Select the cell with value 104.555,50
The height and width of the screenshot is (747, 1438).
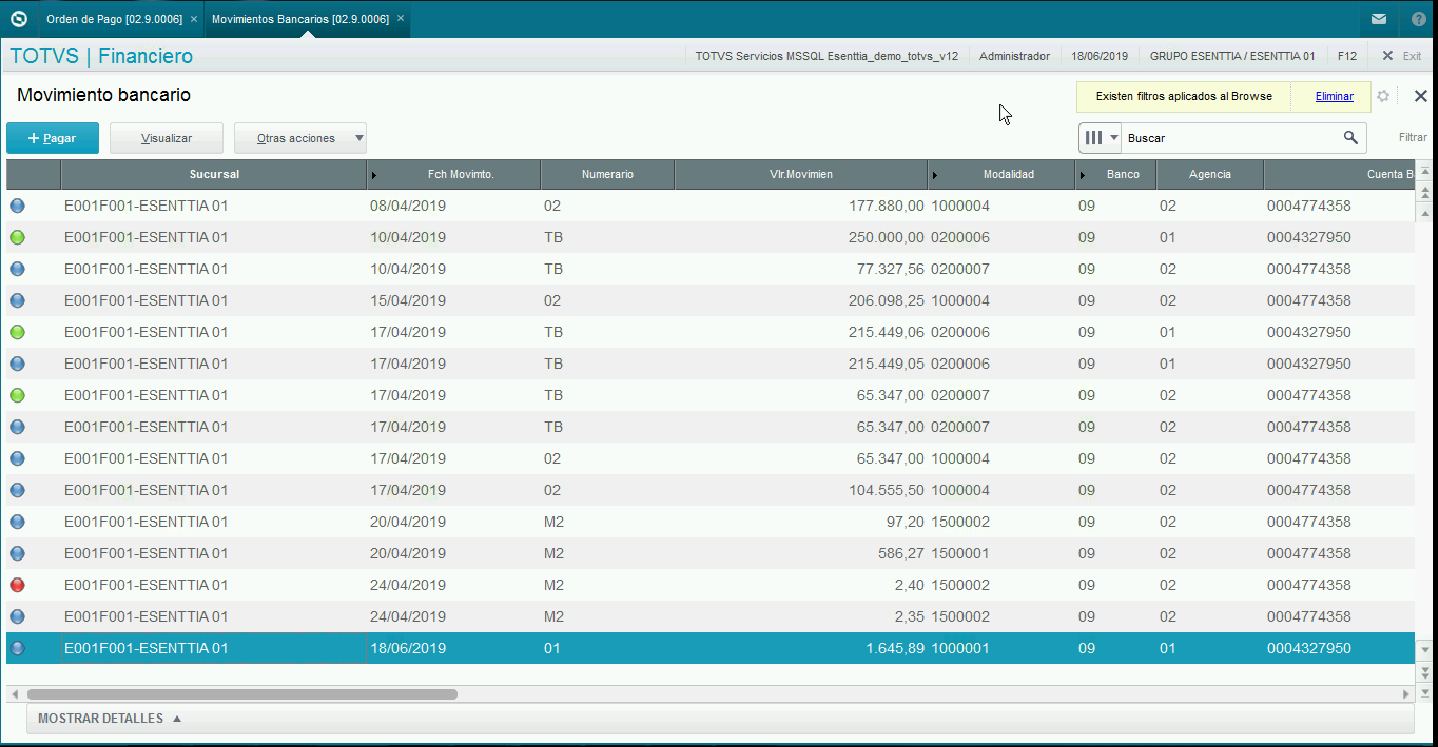[x=801, y=490]
